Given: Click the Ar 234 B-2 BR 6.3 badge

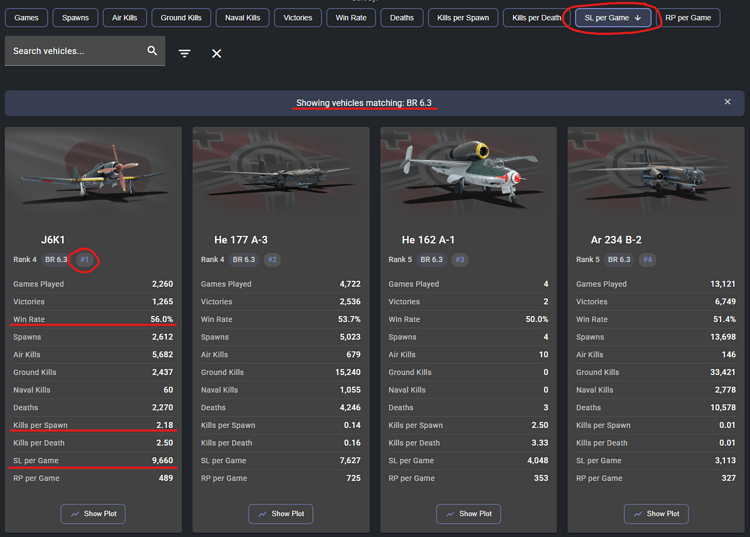Looking at the screenshot, I should click(x=620, y=260).
